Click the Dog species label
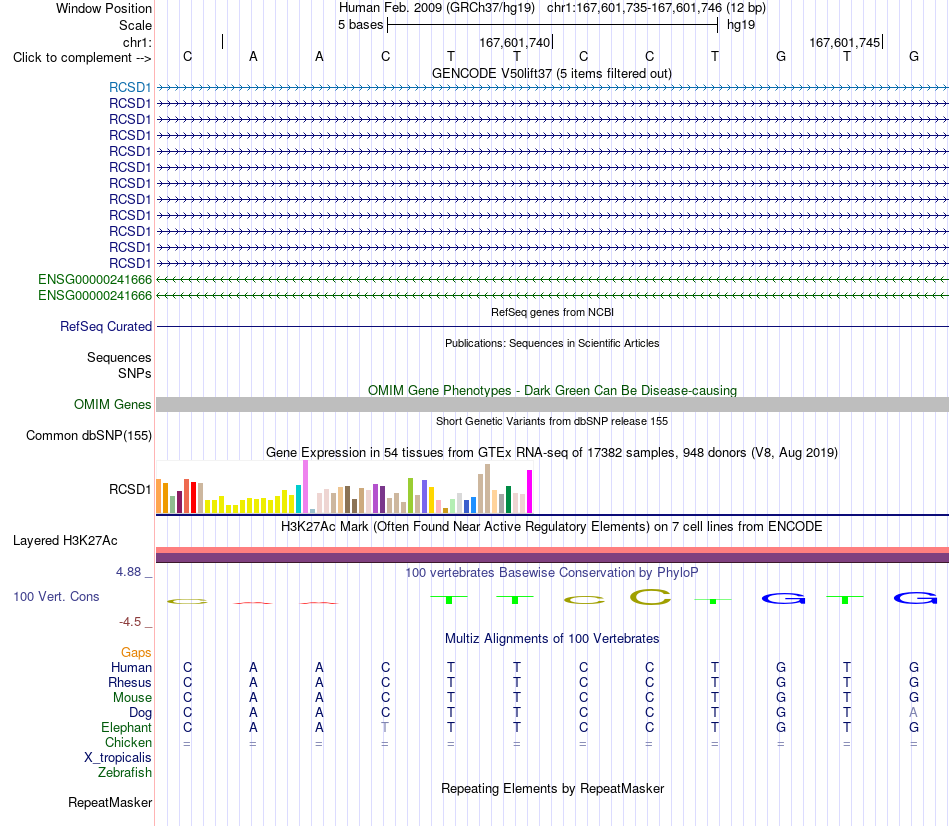950x826 pixels. 140,713
